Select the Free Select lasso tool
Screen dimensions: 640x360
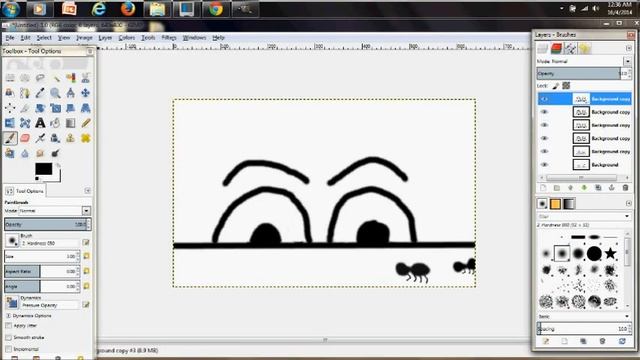(40, 78)
